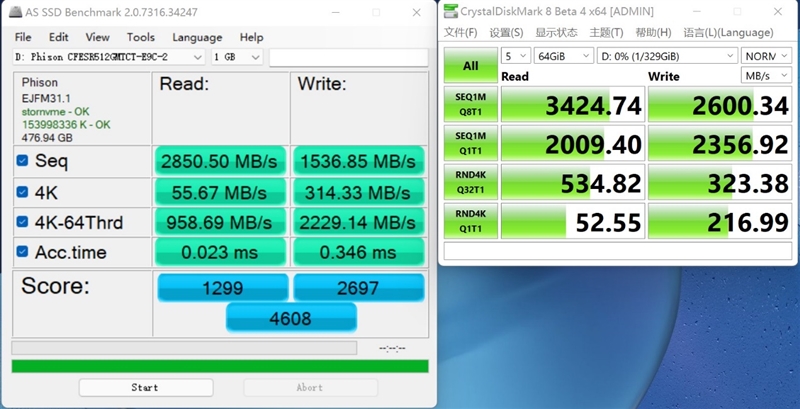
Task: Run the RND4K Q32T1 test
Action: tap(470, 182)
